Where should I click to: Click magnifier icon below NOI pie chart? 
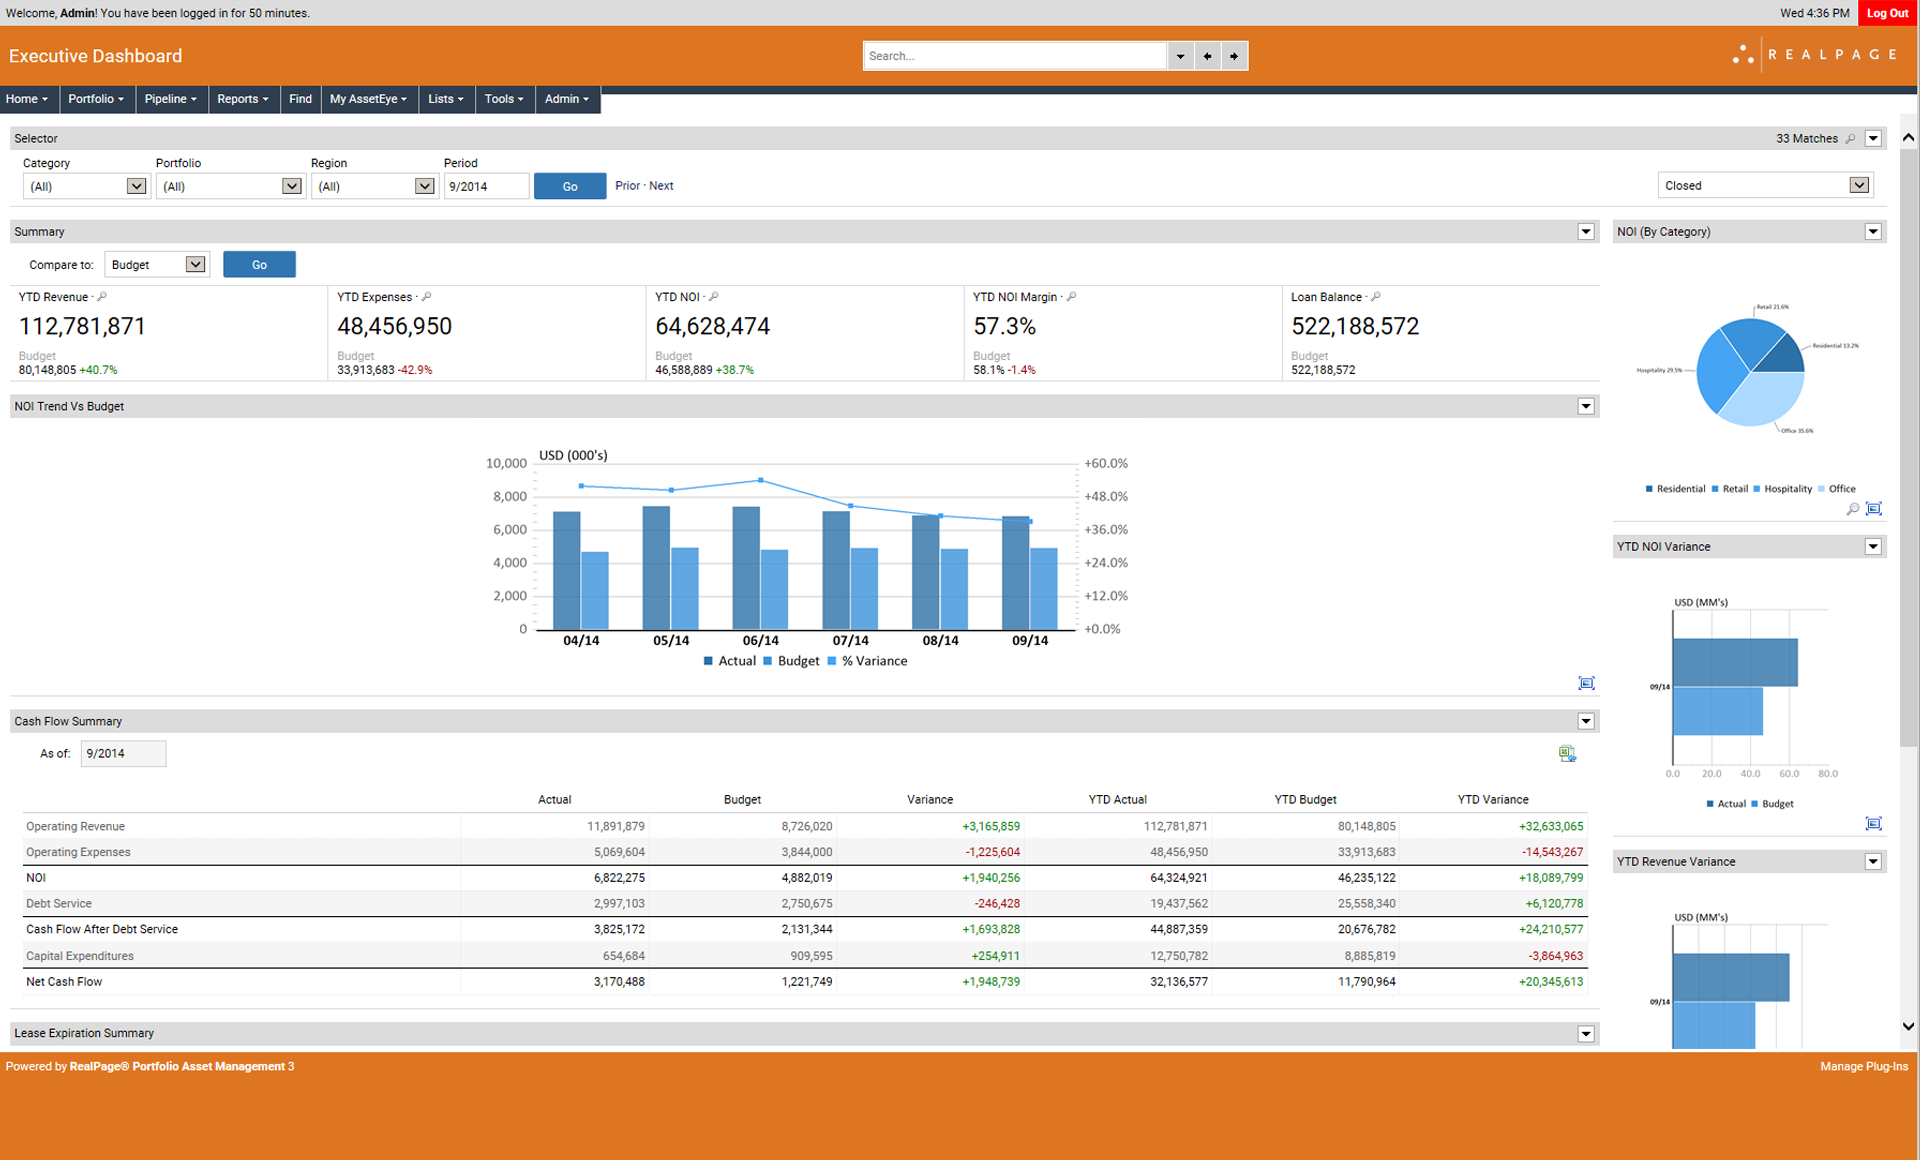tap(1852, 509)
